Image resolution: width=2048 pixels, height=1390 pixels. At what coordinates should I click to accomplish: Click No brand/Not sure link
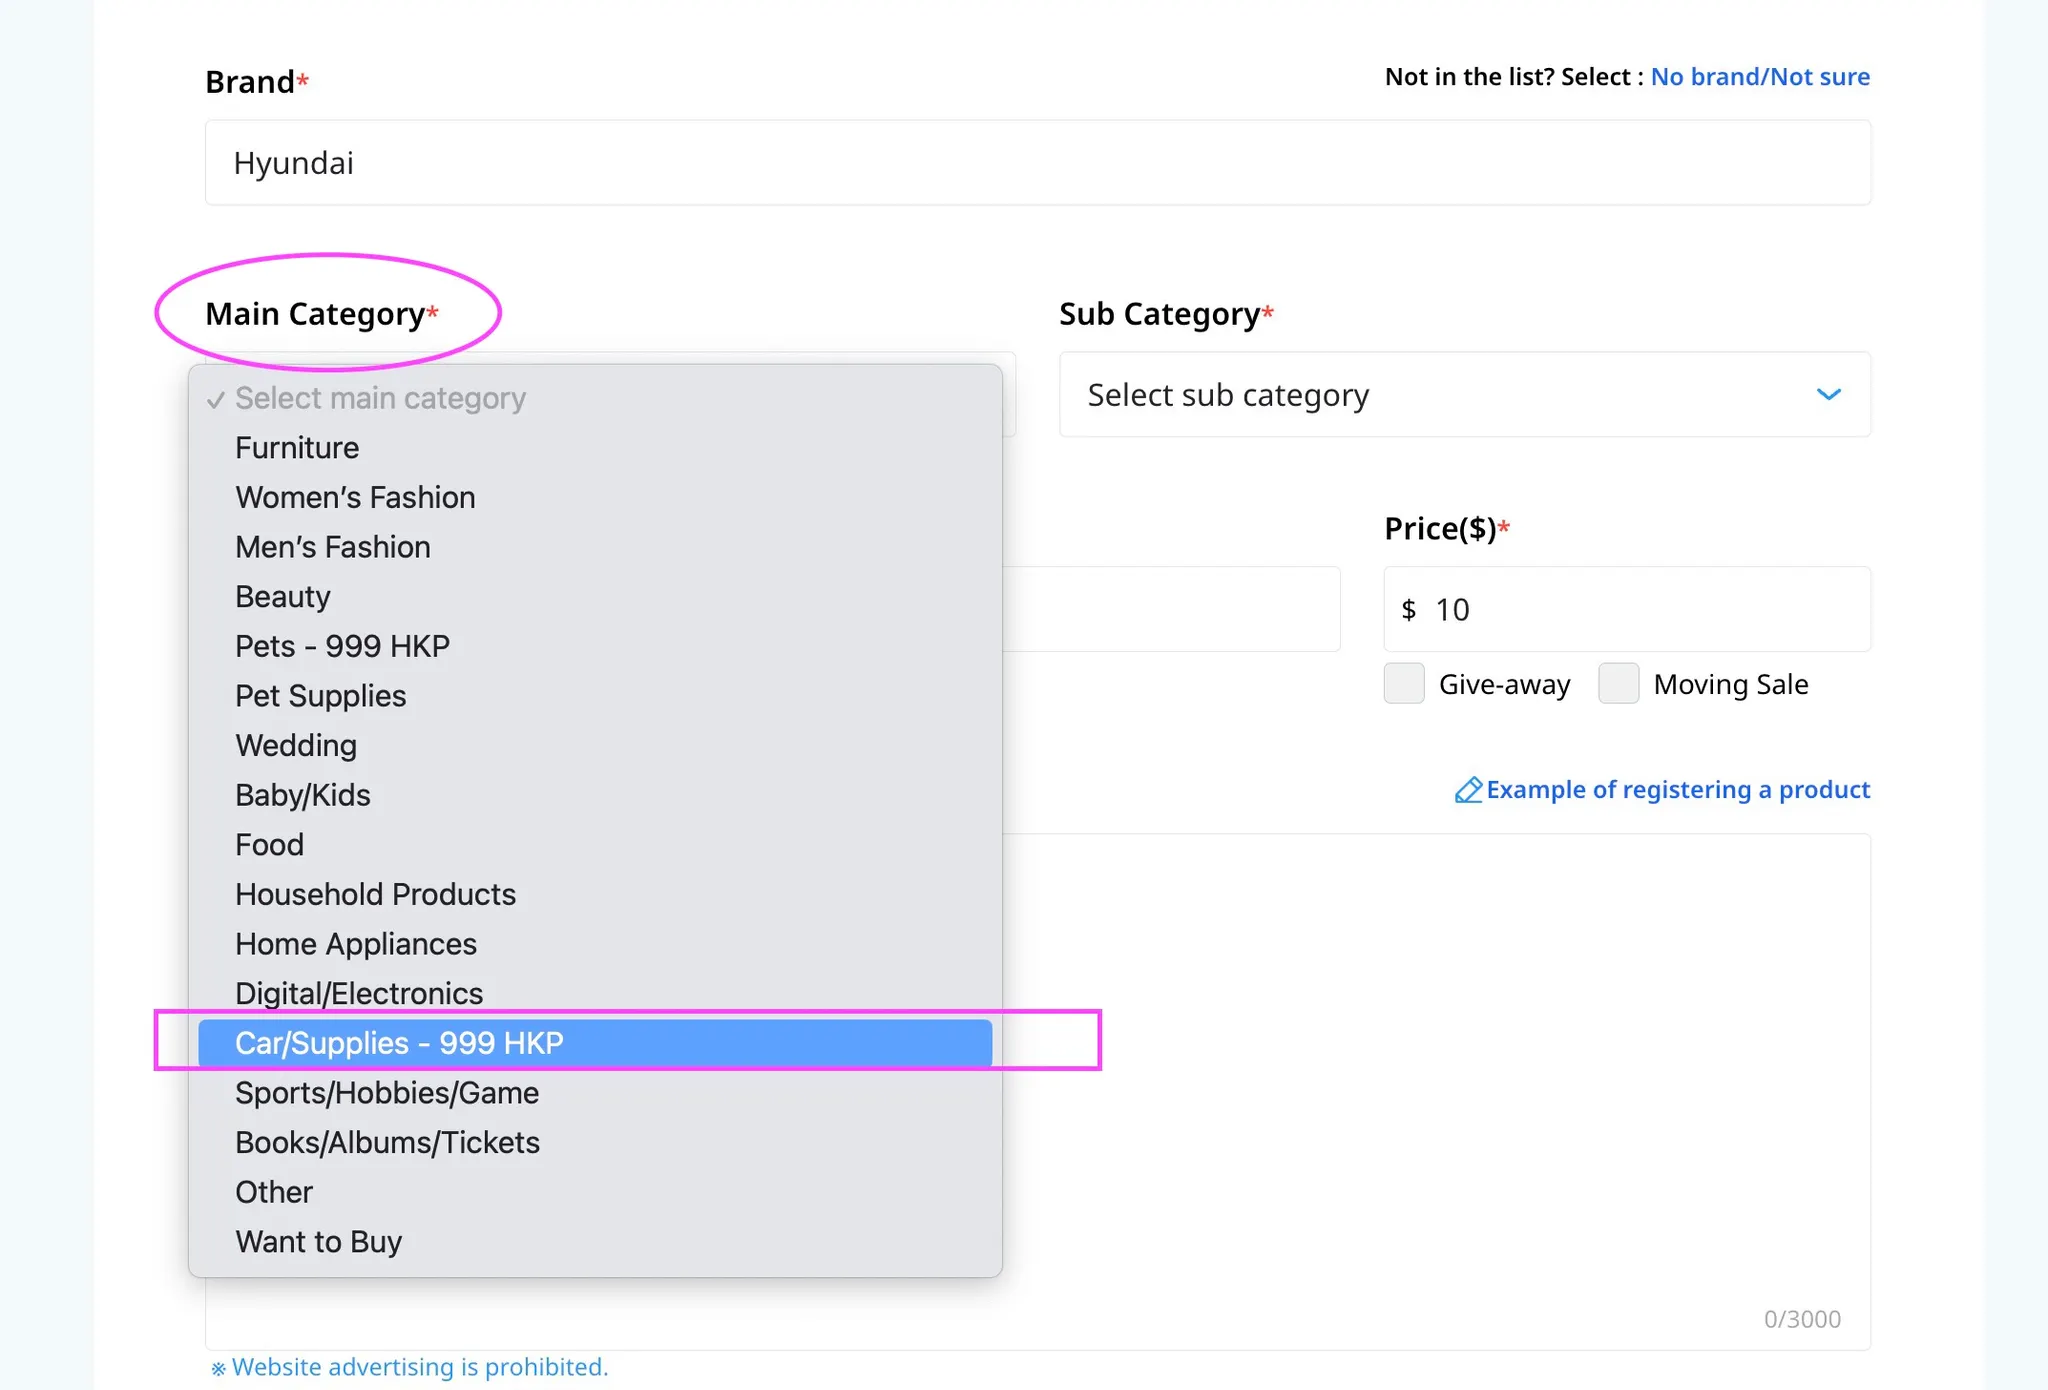(1760, 77)
